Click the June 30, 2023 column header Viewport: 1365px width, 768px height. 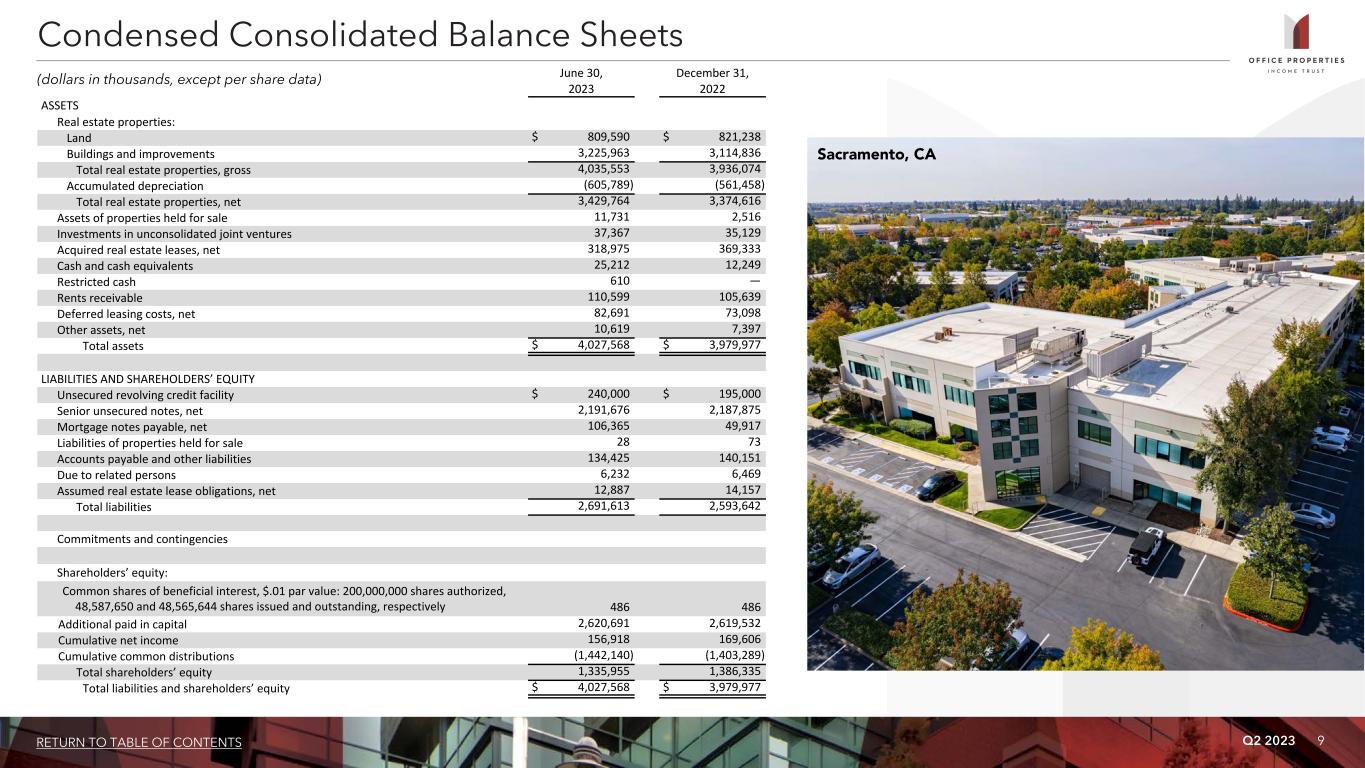click(581, 81)
